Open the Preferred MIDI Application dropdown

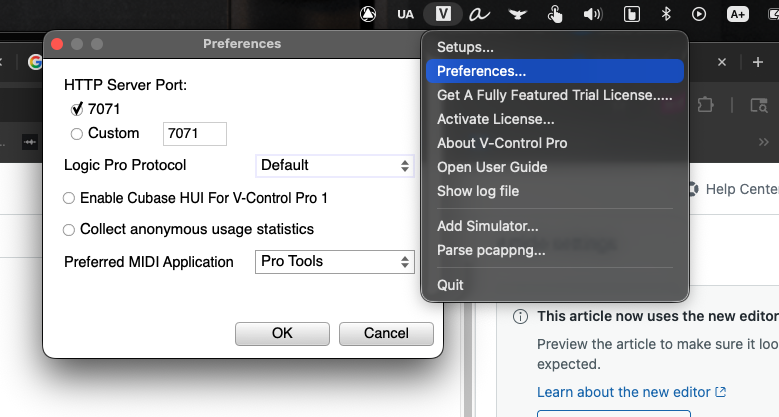tap(335, 261)
